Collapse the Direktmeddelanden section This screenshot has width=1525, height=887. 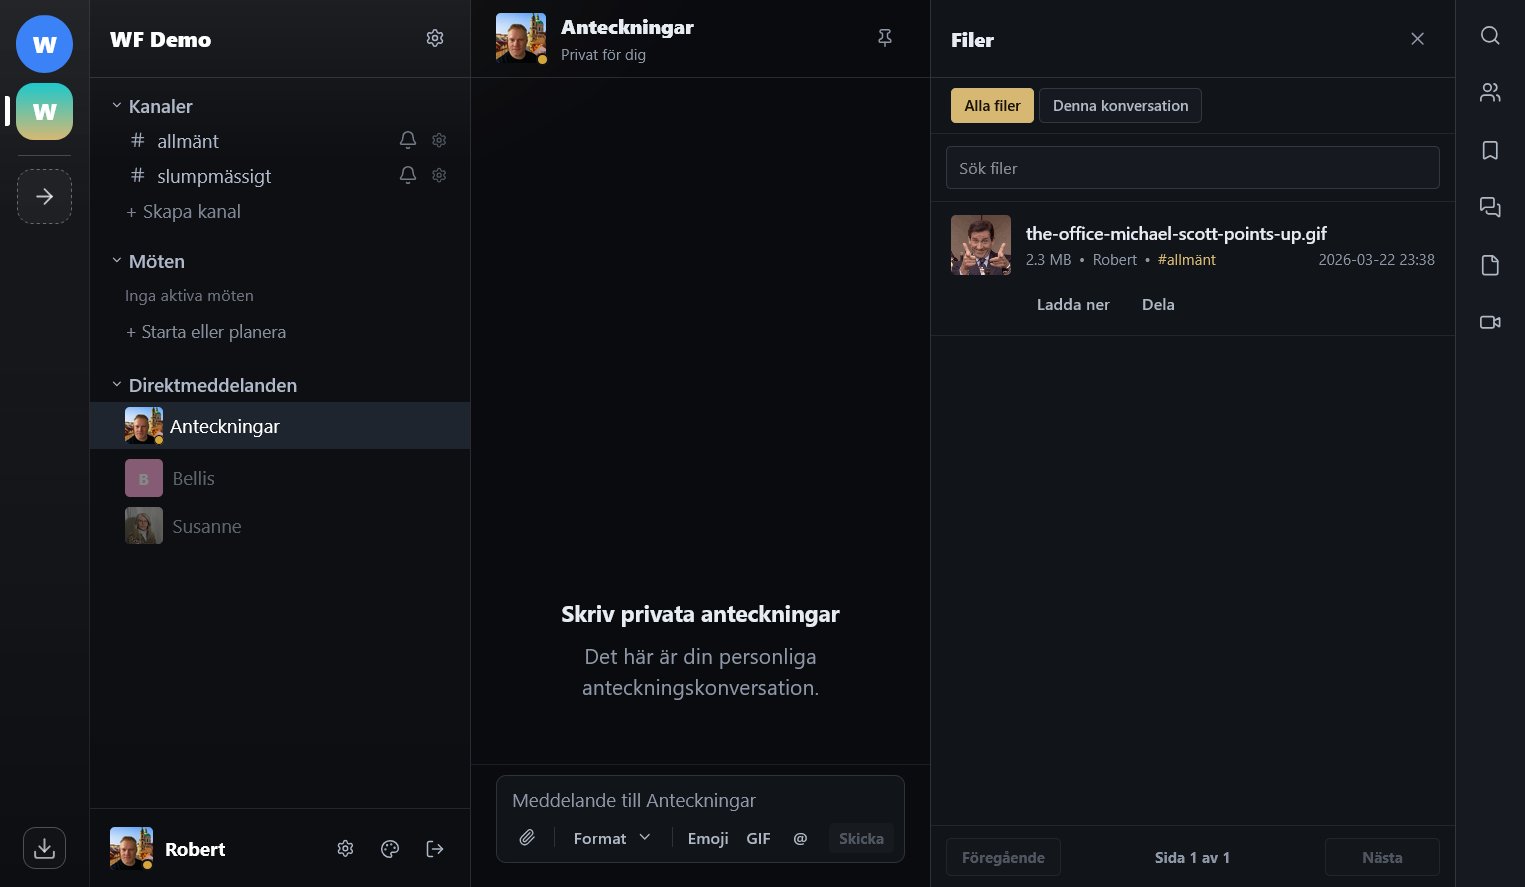[115, 384]
